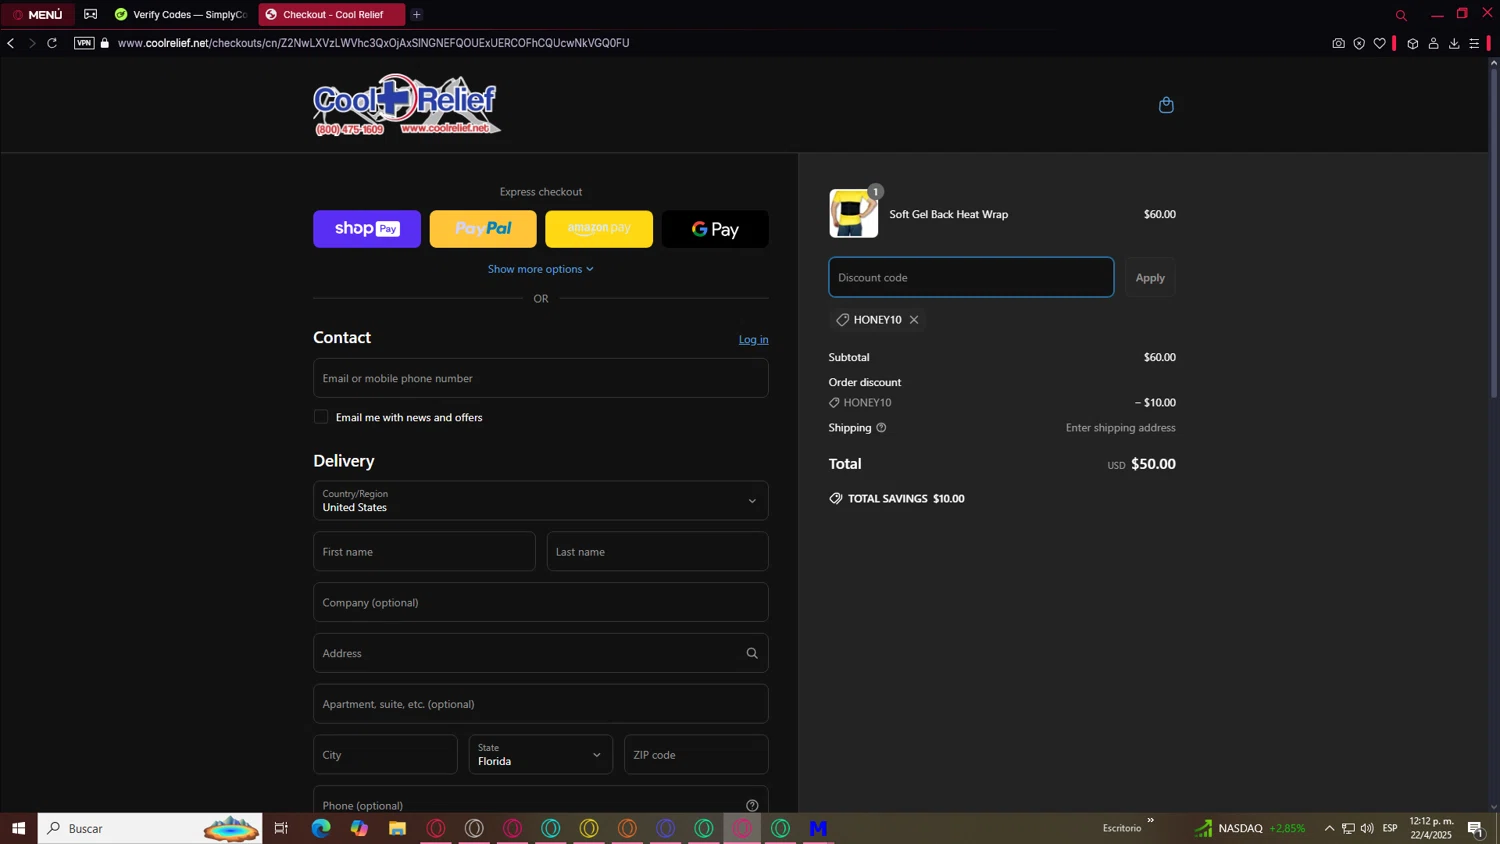Open the State dropdown showing Florida
This screenshot has width=1500, height=844.
point(541,755)
